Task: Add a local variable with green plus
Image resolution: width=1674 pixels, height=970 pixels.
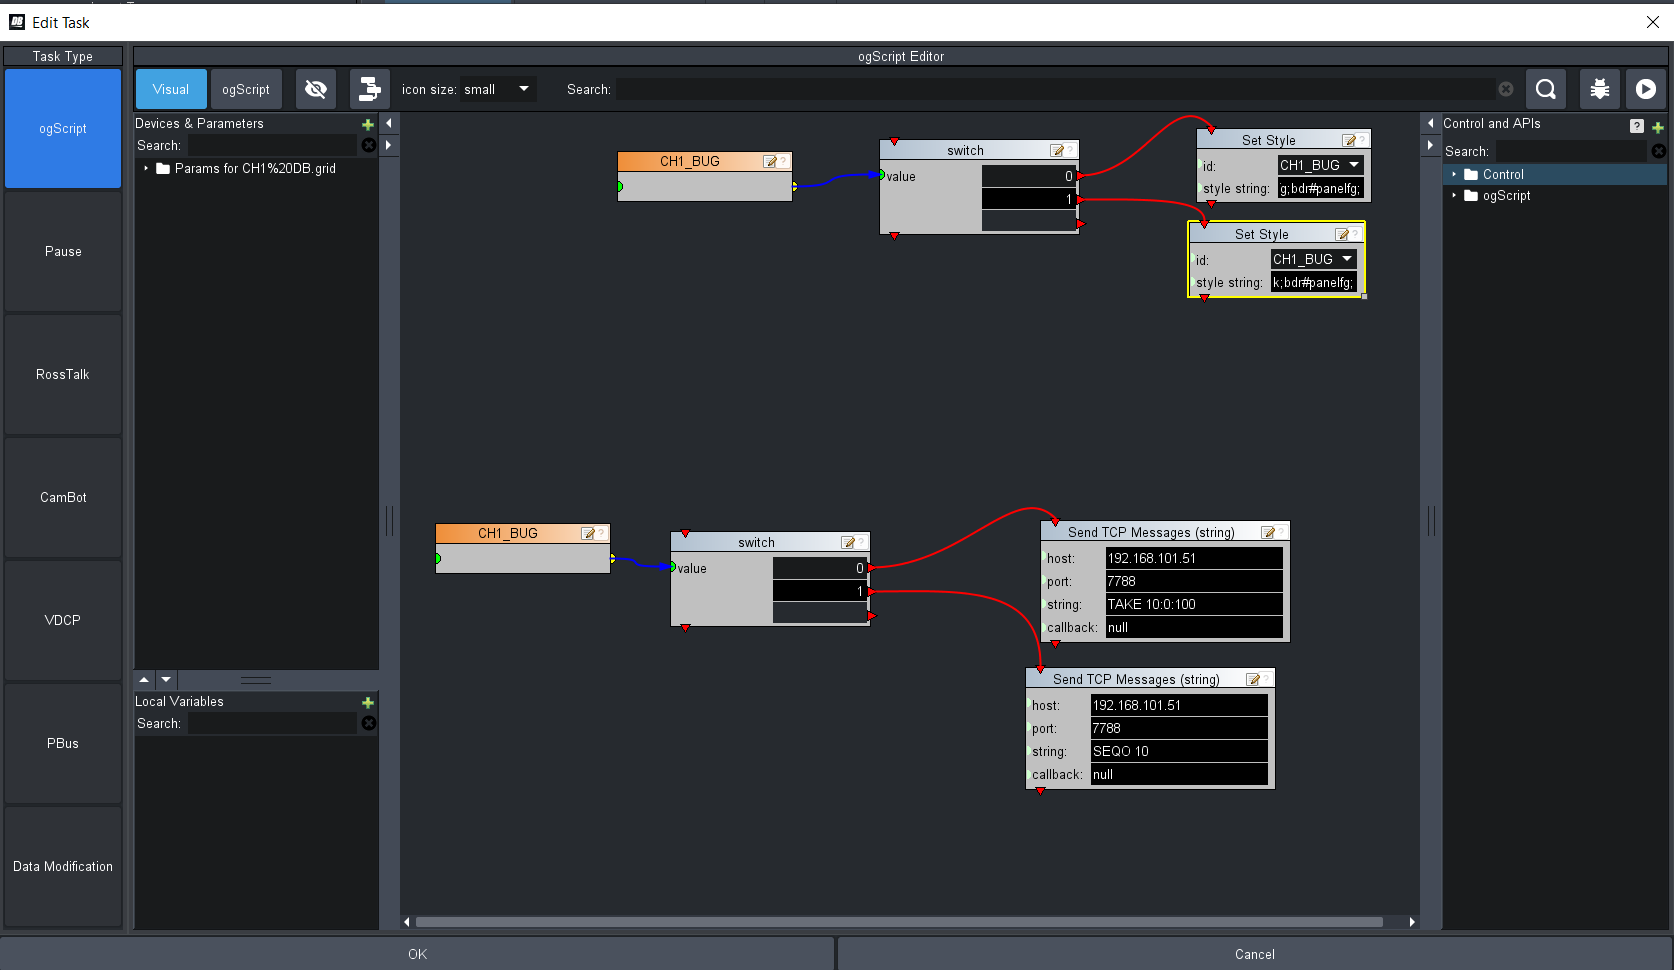Action: [367, 703]
